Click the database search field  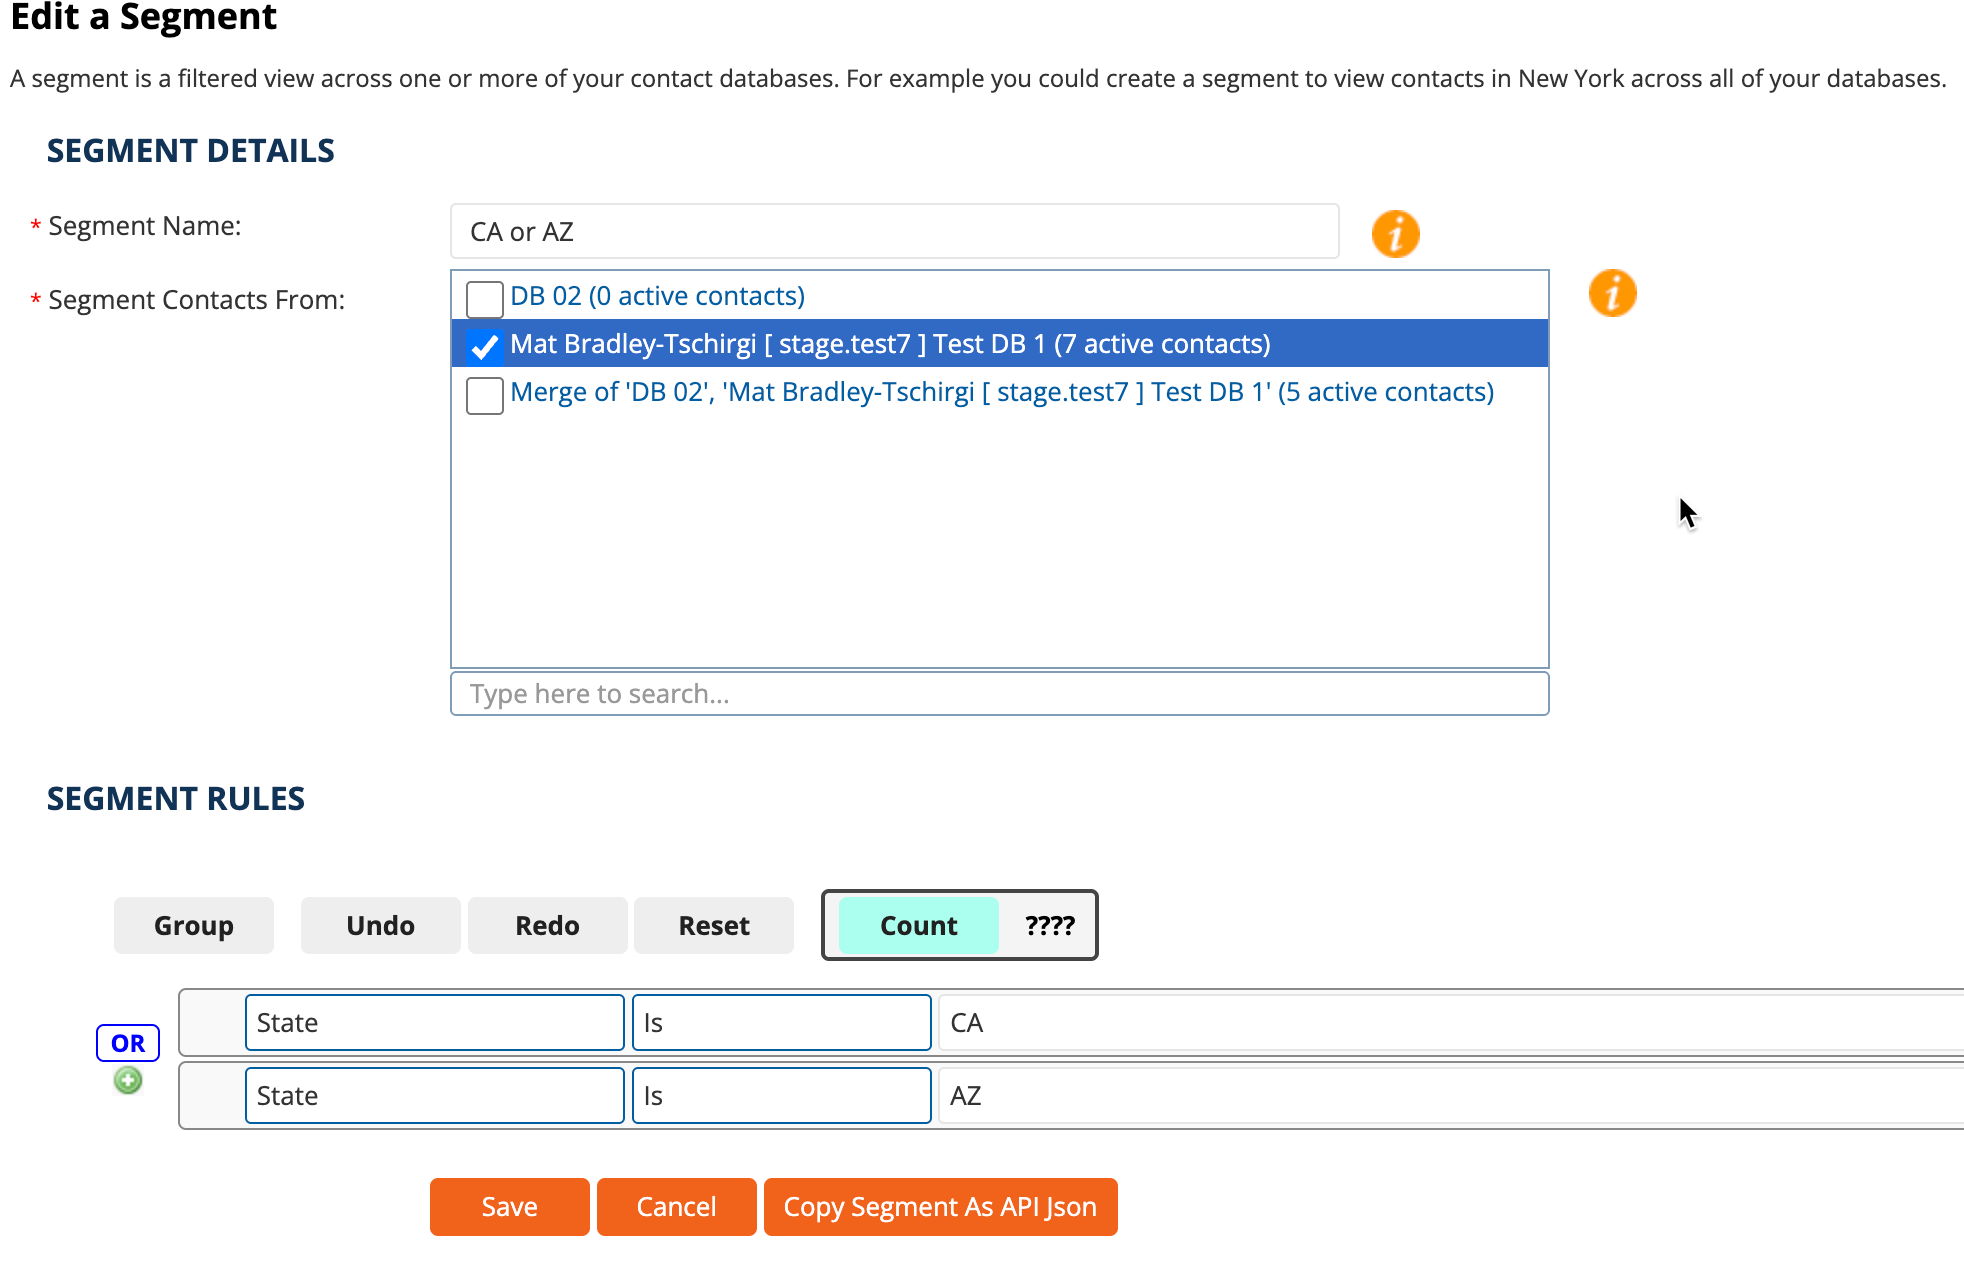(x=999, y=693)
